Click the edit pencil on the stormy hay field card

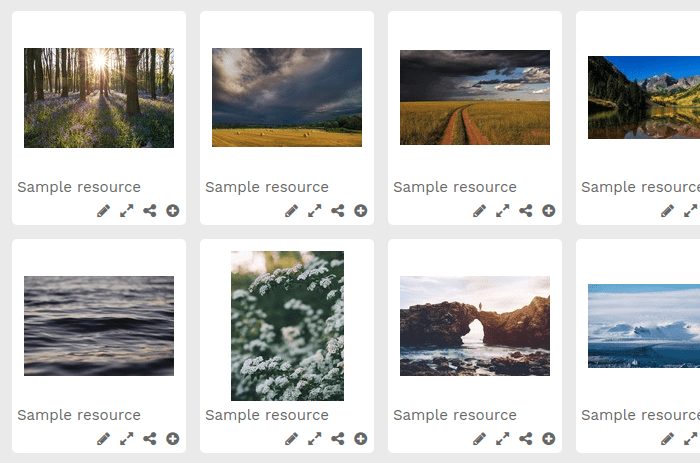(292, 211)
